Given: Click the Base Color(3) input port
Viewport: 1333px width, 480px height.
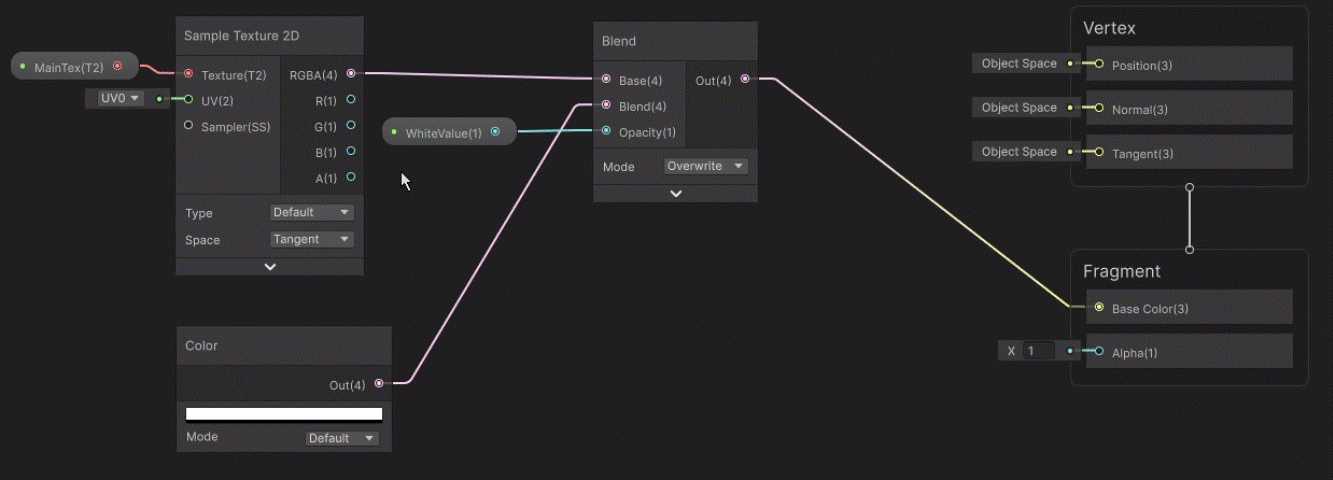Looking at the screenshot, I should (x=1099, y=308).
